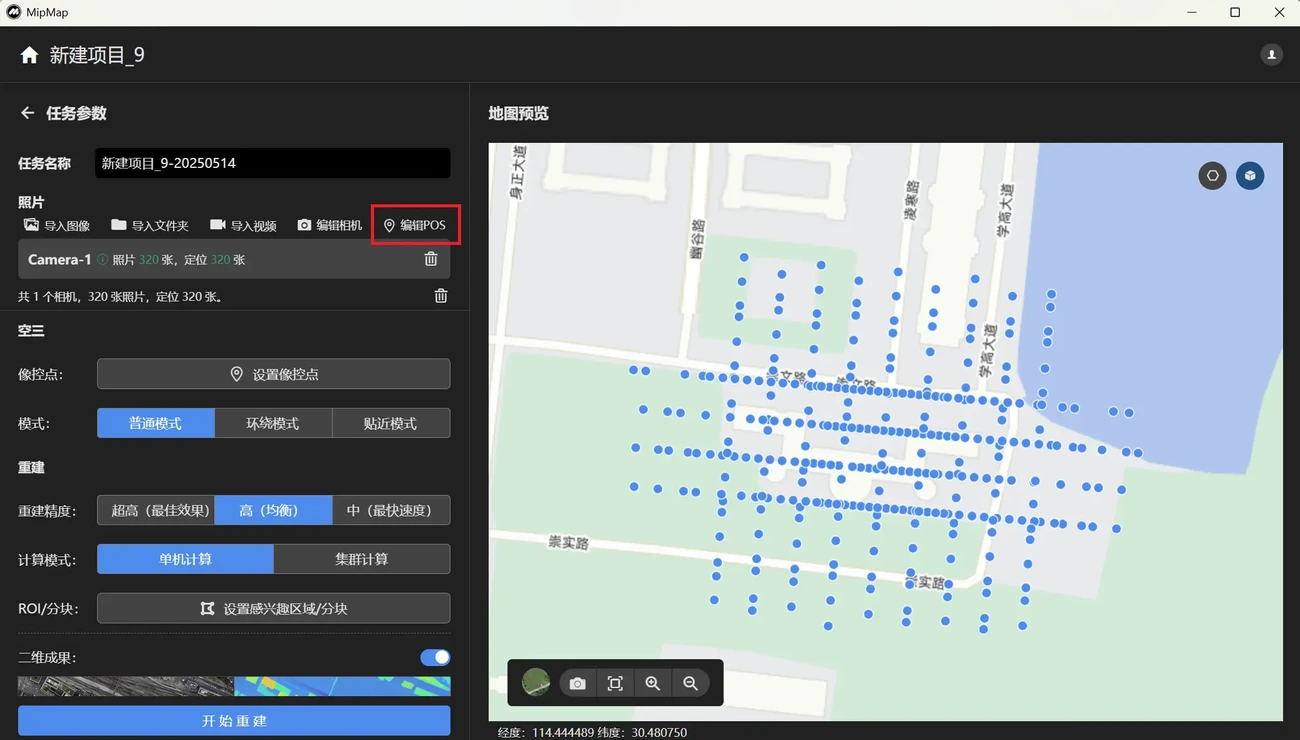Toggle the 二维成果 switch off
1300x740 pixels.
click(435, 657)
